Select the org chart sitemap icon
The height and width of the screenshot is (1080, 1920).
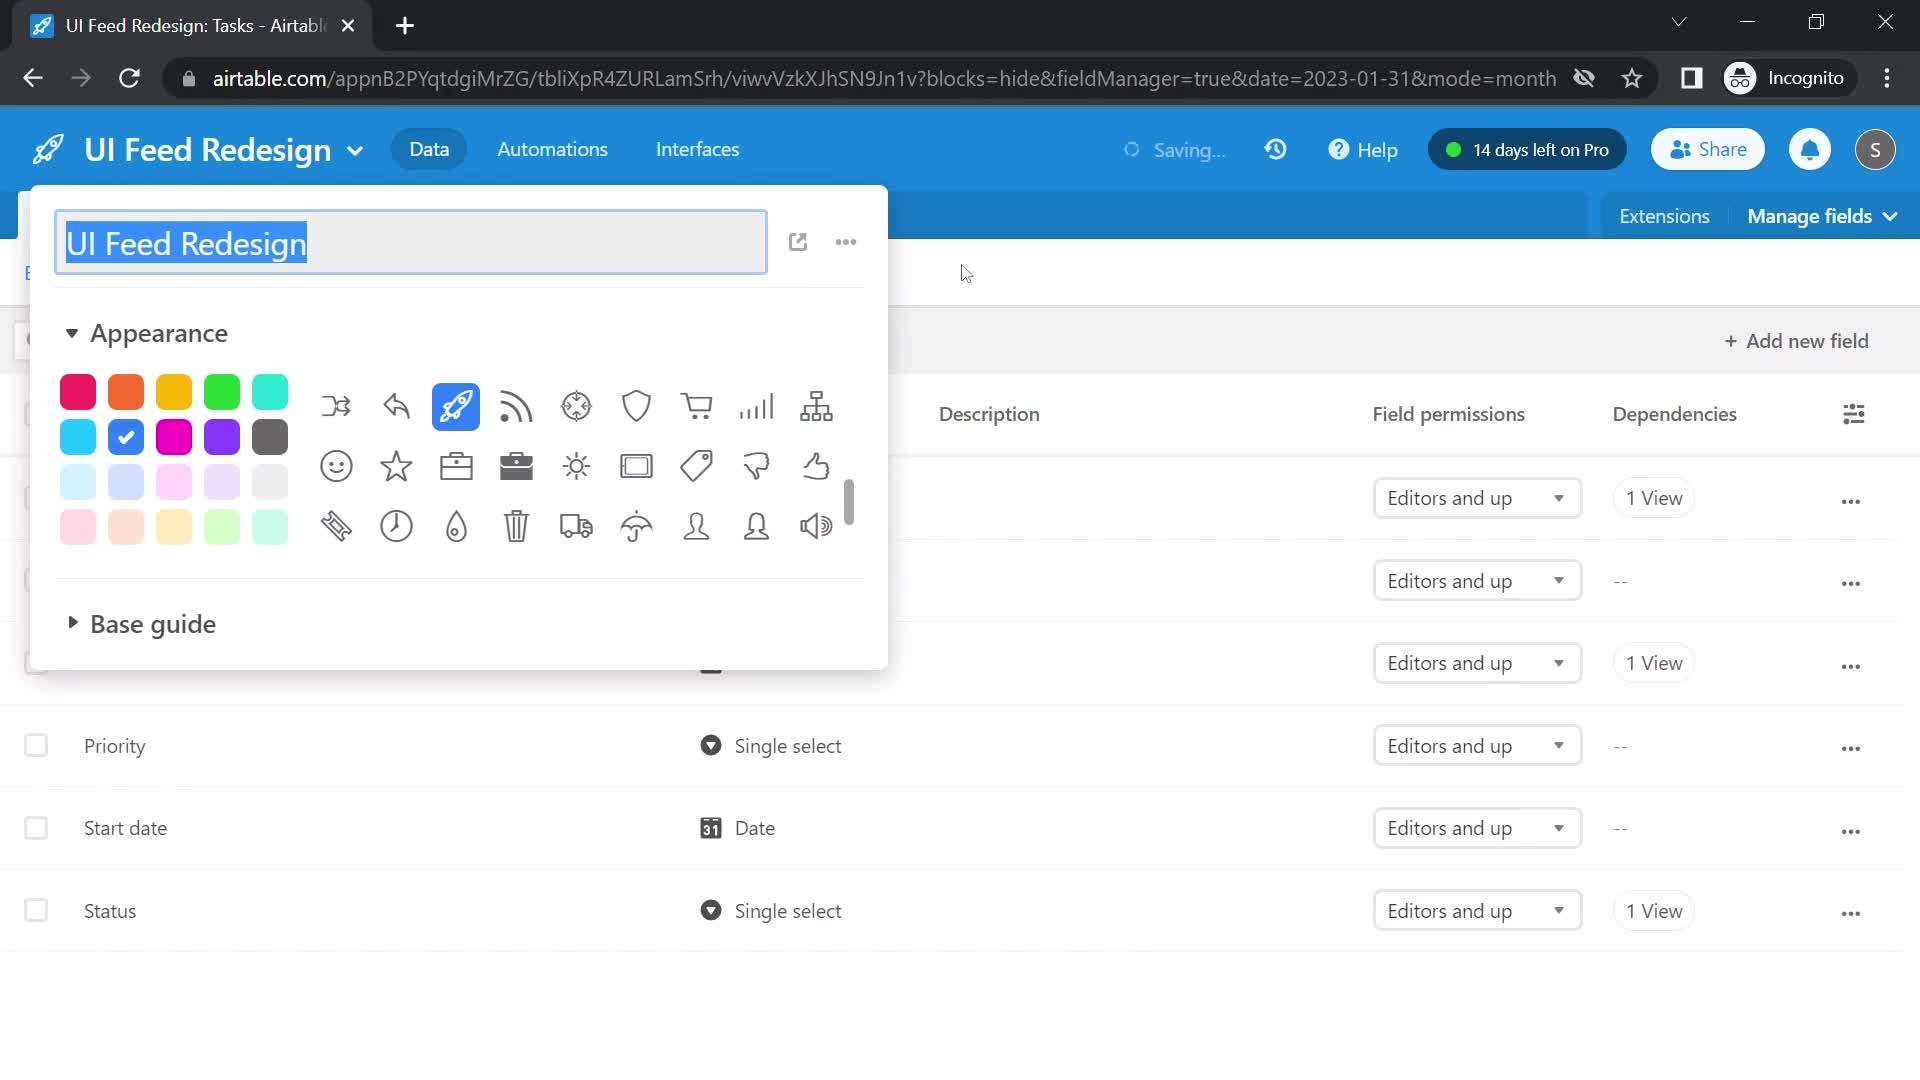(x=816, y=407)
